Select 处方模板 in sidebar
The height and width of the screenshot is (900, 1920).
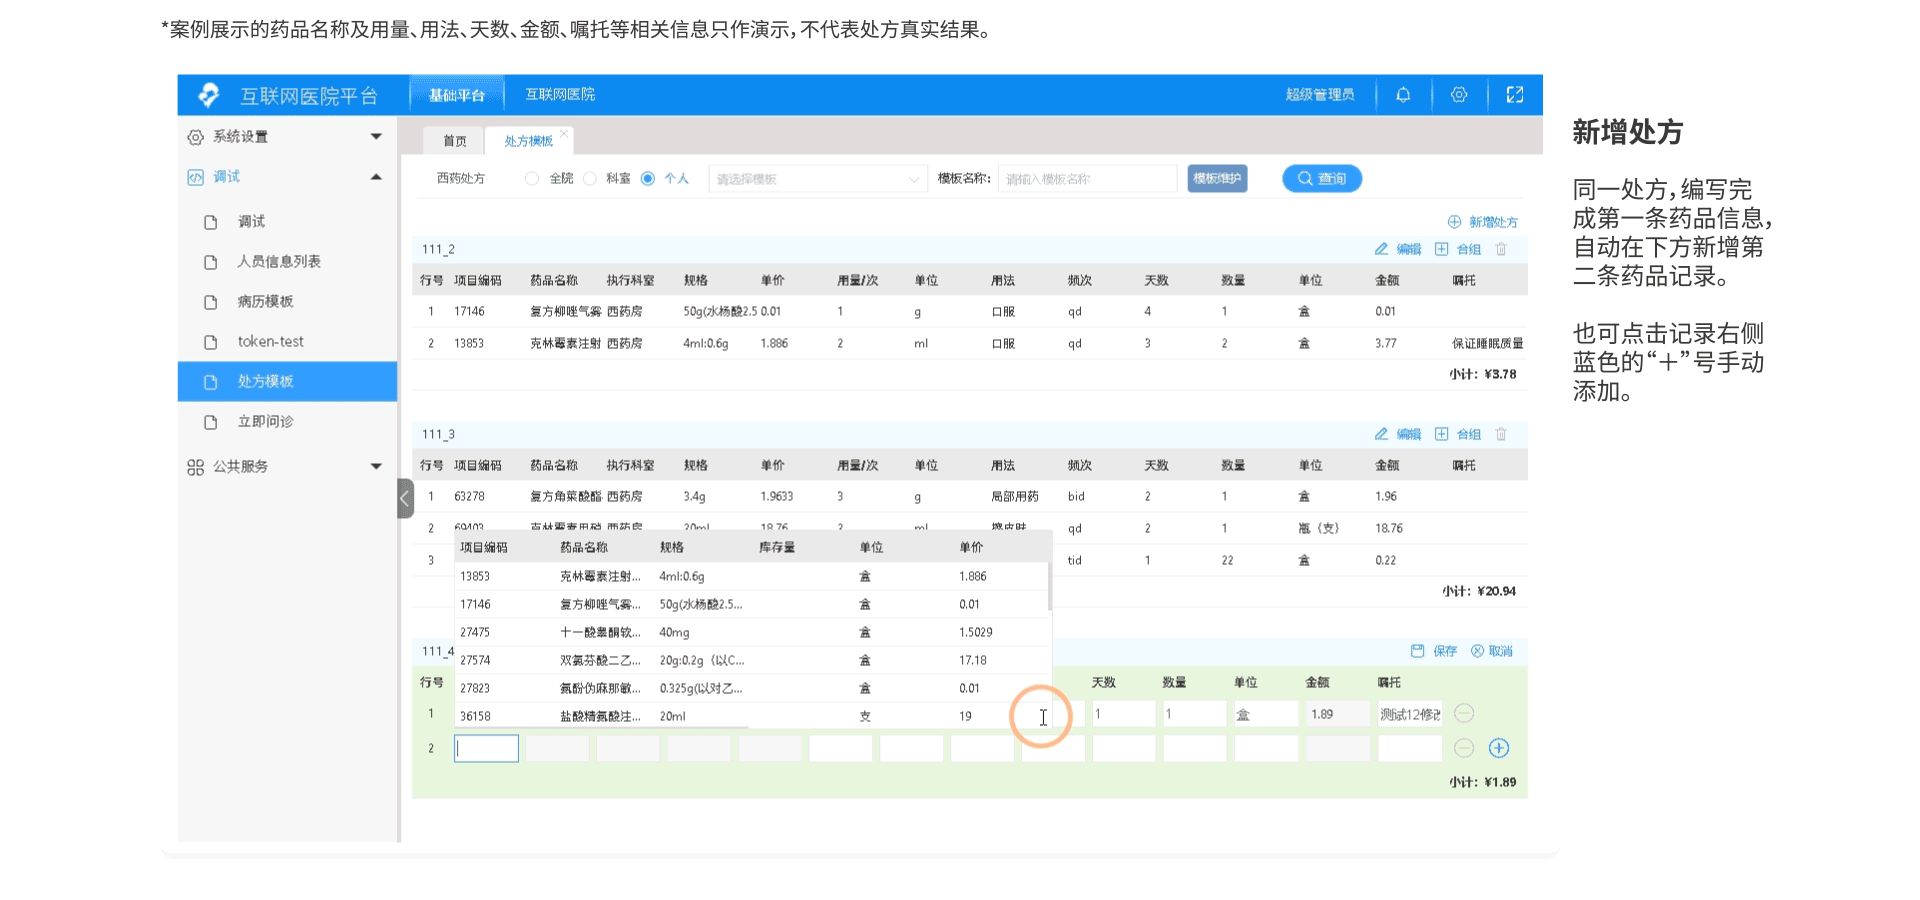[287, 381]
